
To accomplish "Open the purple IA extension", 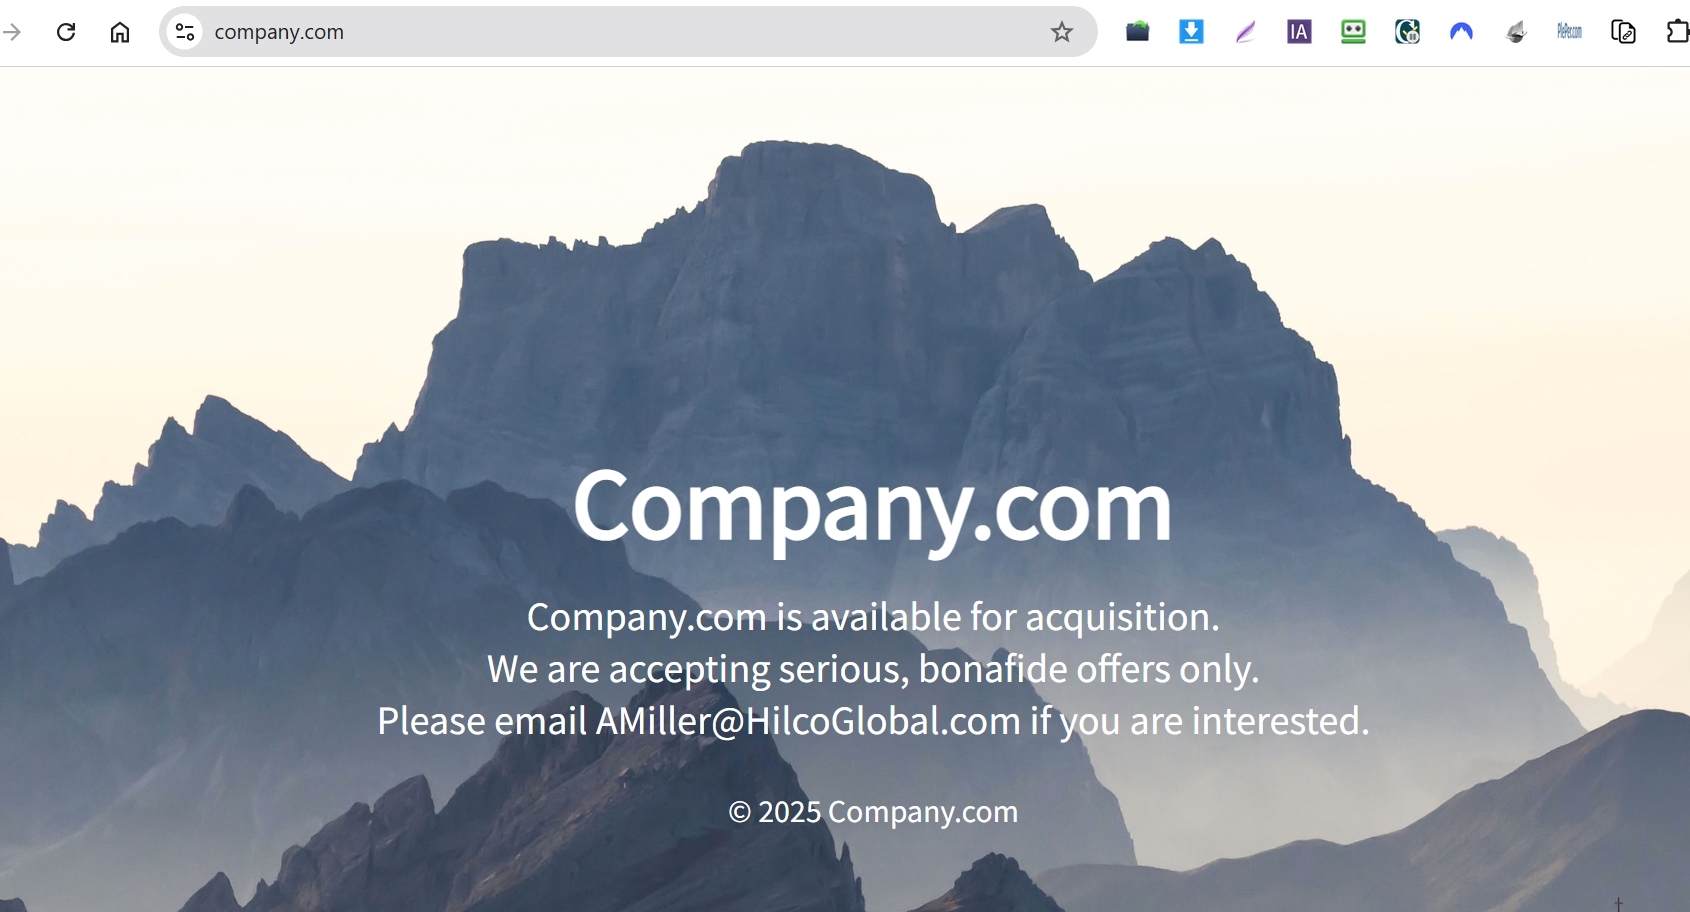I will point(1299,32).
